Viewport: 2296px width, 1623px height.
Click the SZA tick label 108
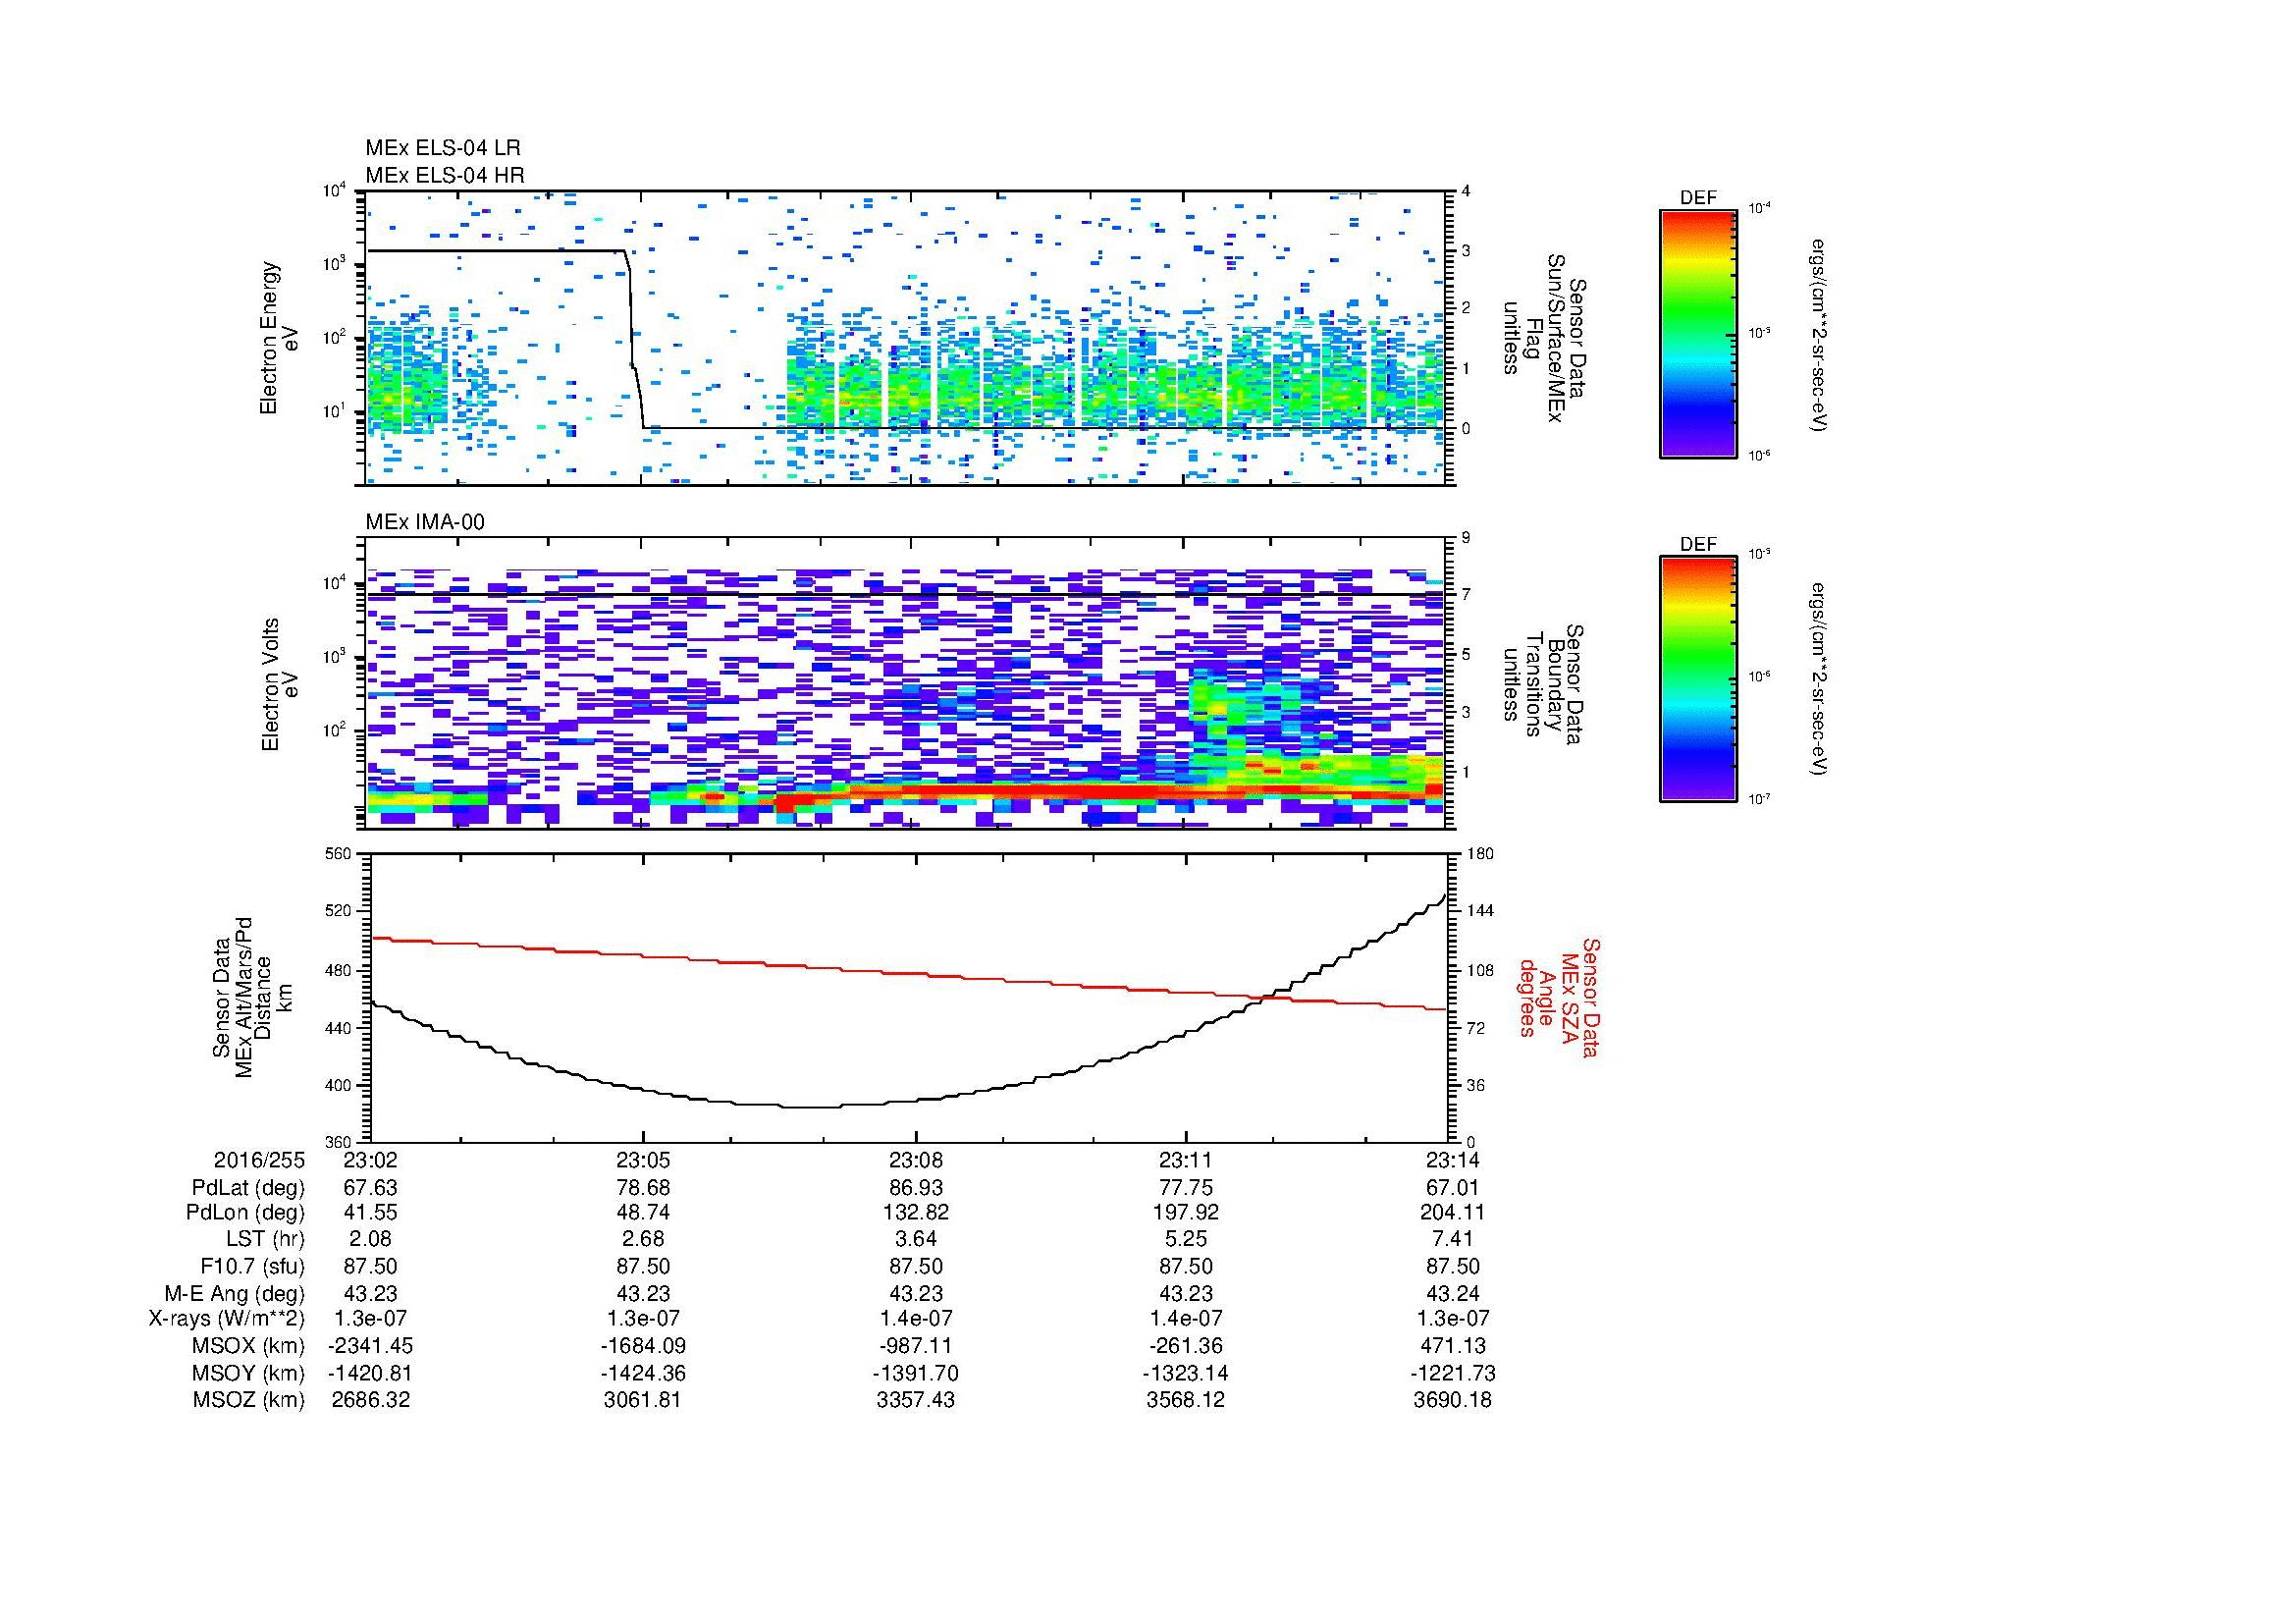(1482, 970)
